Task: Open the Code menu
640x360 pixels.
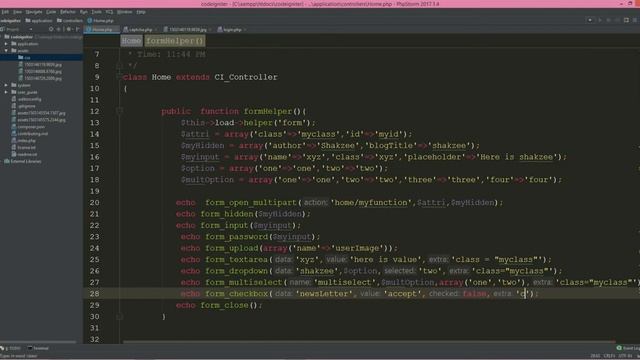Action: click(51, 12)
